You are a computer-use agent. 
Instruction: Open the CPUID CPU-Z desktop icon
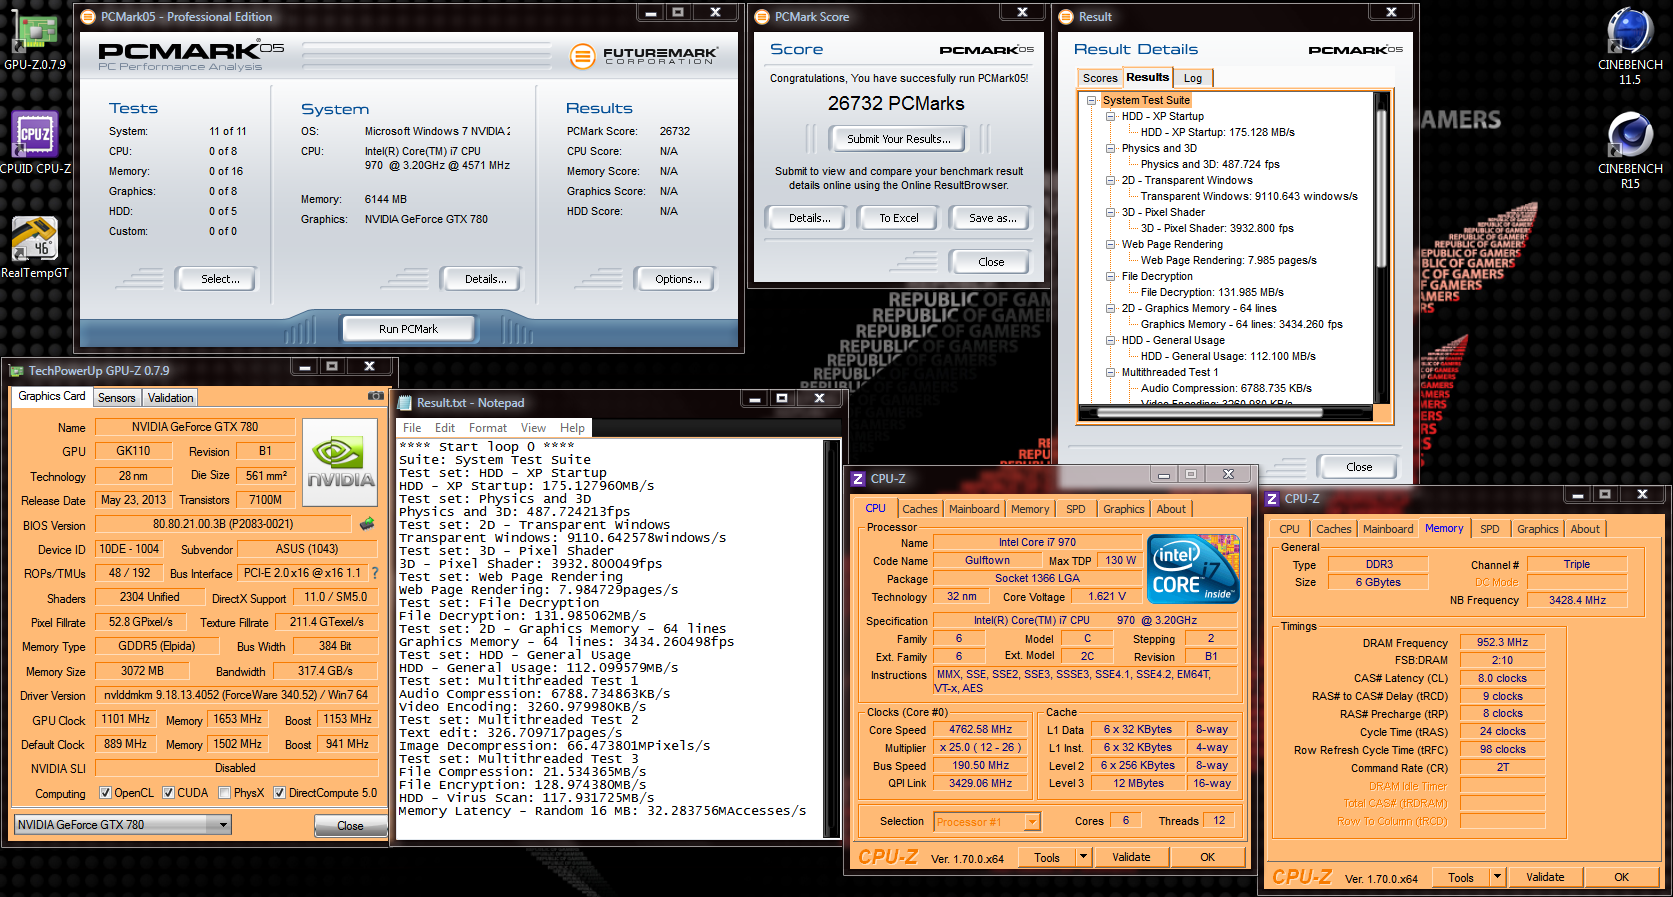pos(34,142)
